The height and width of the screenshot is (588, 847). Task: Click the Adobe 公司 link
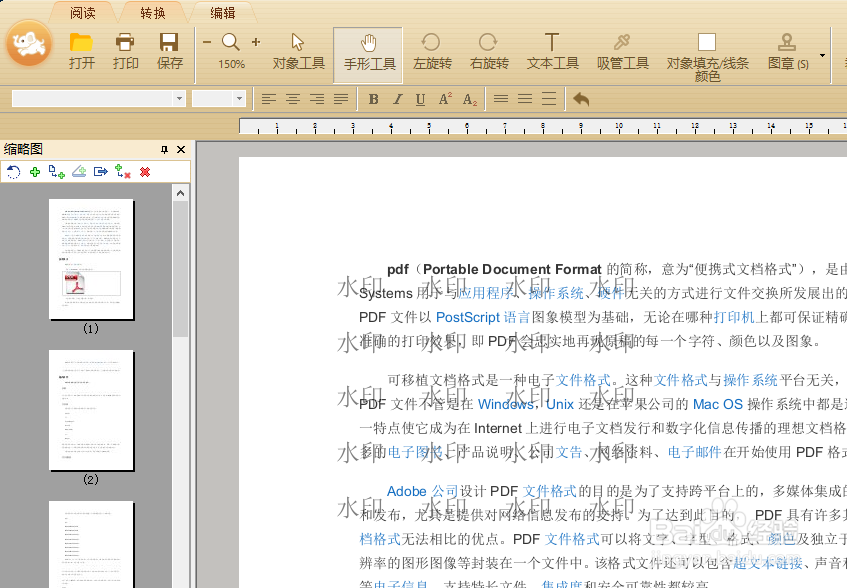[x=422, y=491]
